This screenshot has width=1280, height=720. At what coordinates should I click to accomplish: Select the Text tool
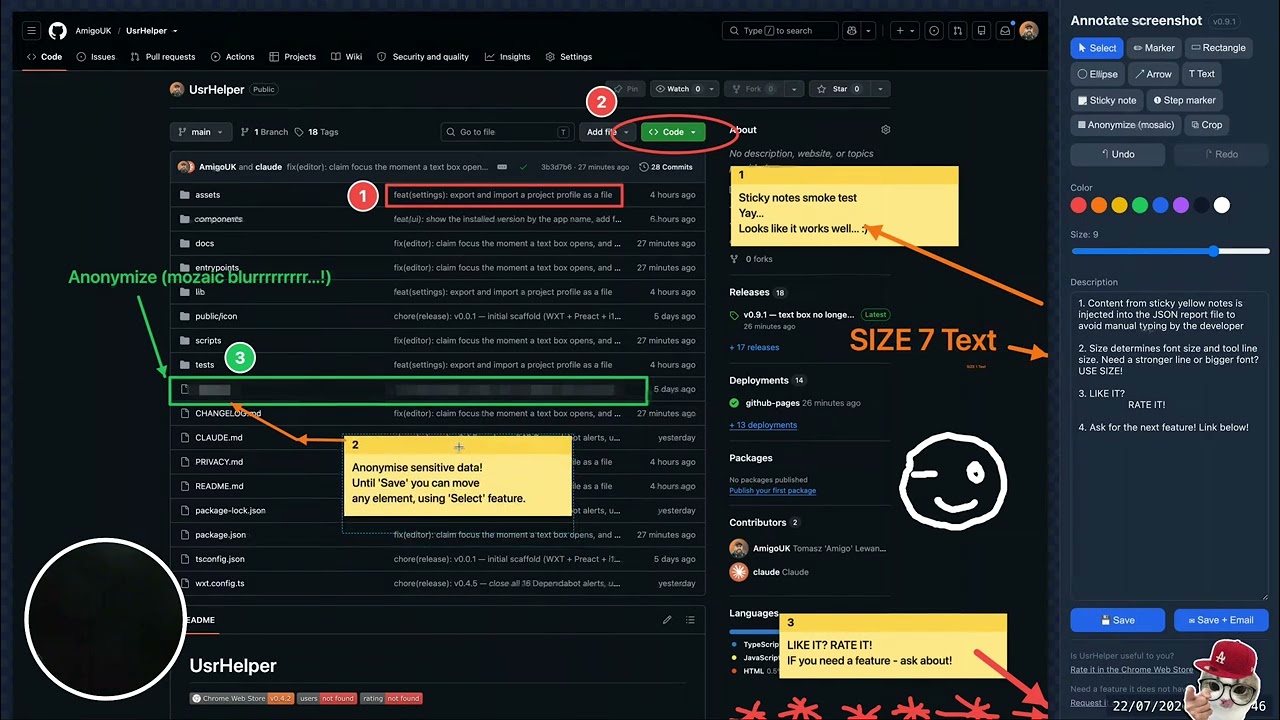click(1201, 74)
